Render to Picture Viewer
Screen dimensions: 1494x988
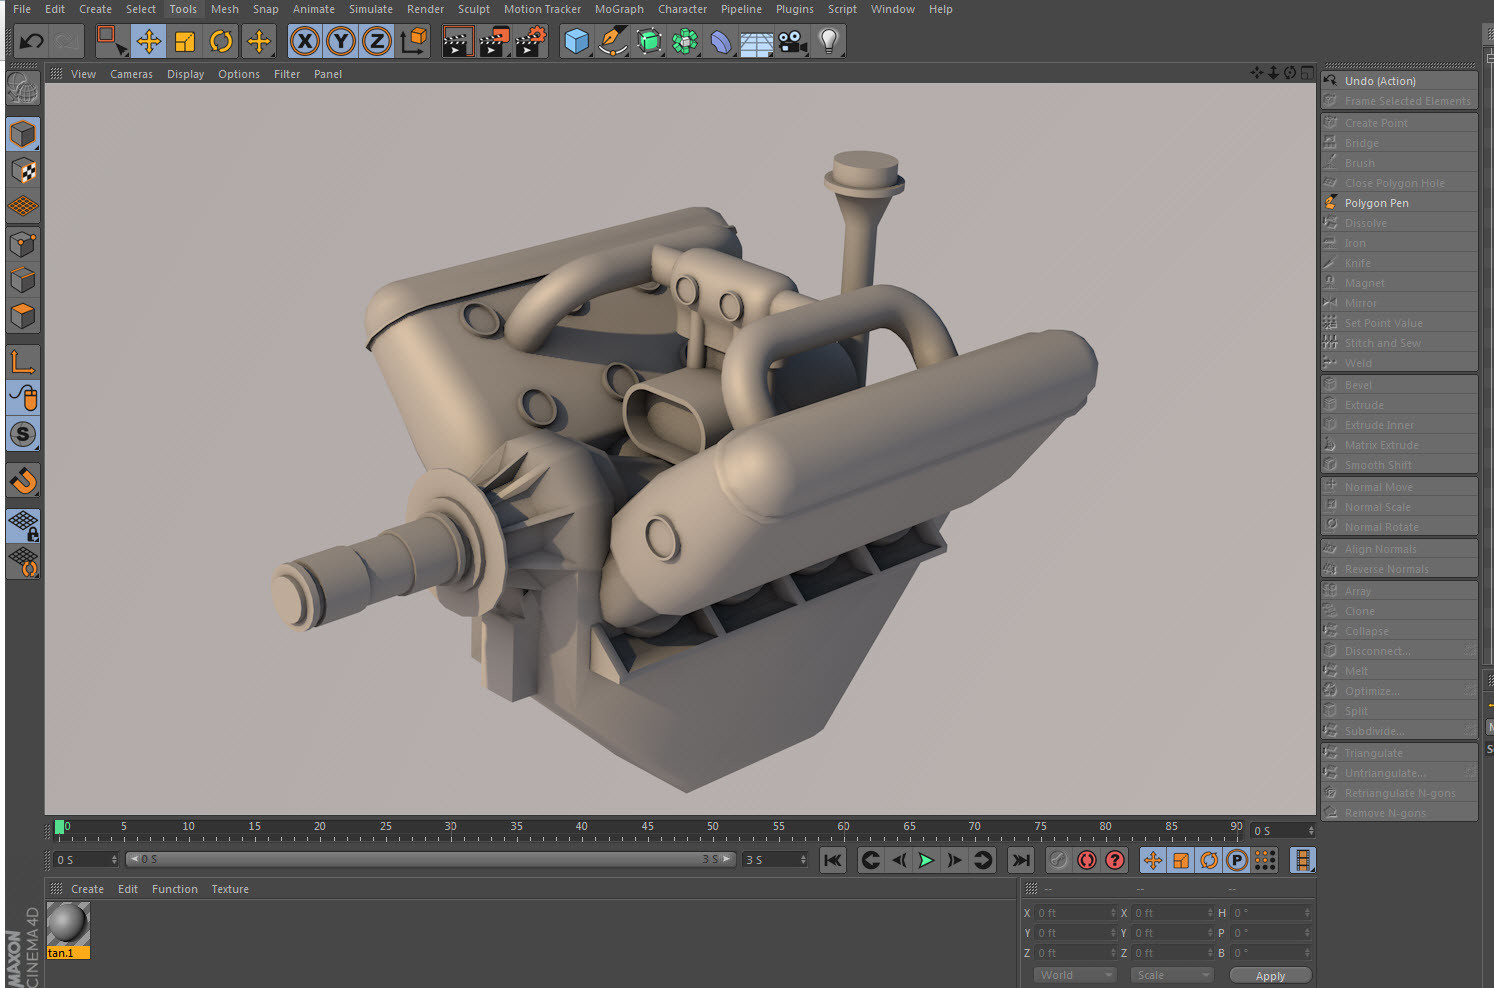click(494, 41)
